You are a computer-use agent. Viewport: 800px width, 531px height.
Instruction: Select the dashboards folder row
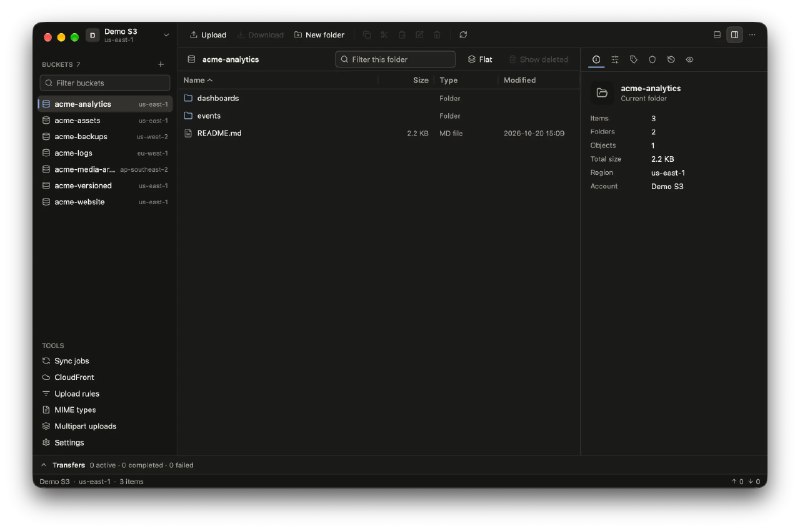point(379,98)
